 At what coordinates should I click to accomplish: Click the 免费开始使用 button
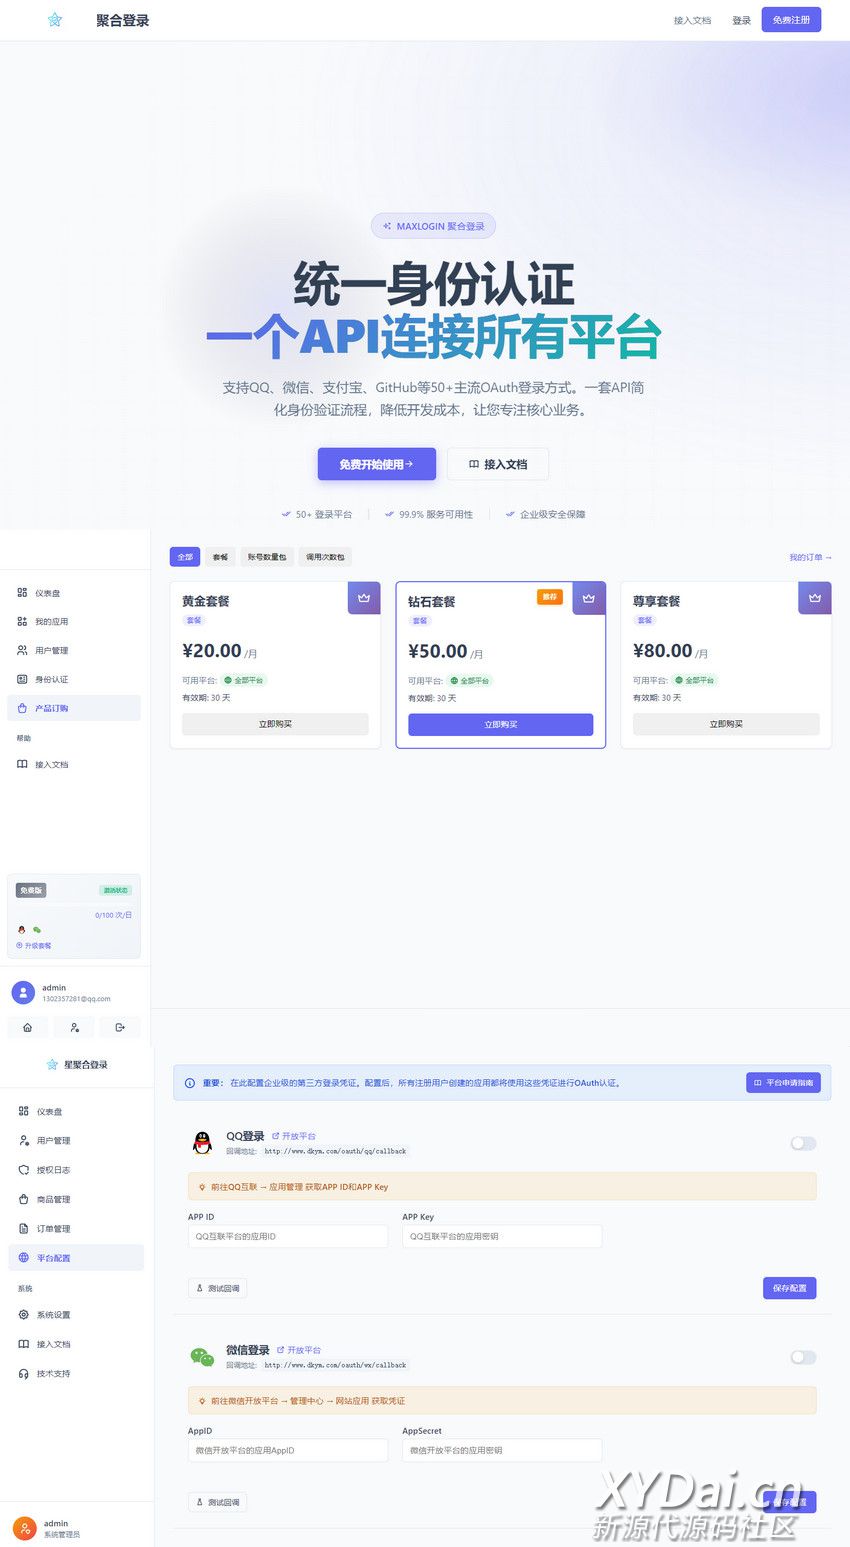[x=376, y=464]
